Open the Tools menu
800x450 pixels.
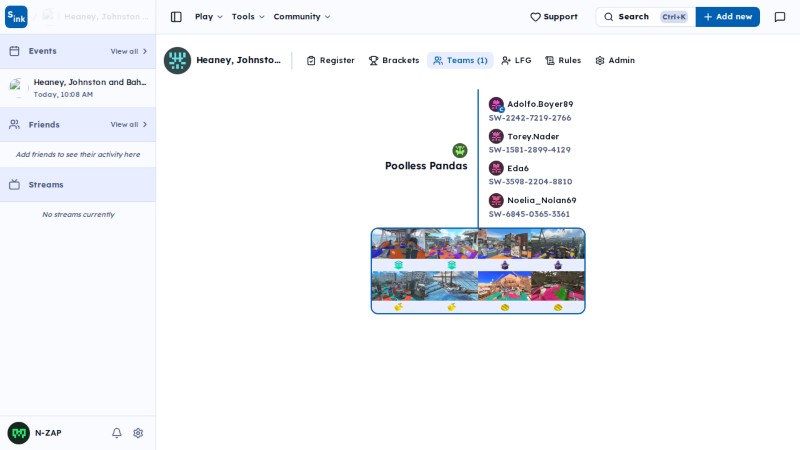(x=248, y=17)
